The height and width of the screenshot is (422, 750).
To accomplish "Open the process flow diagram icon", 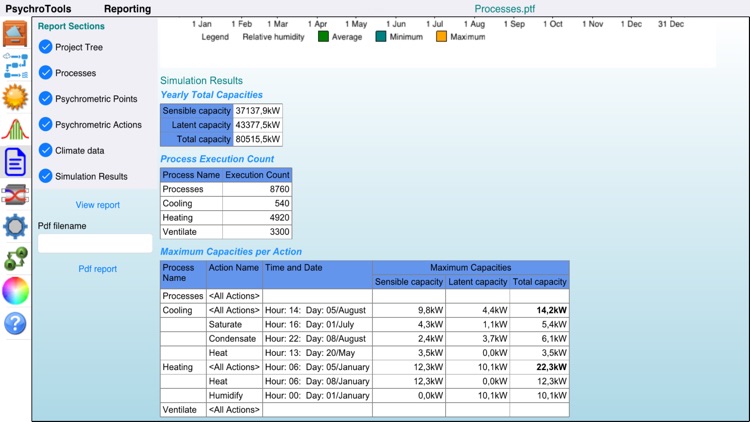I will pos(15,66).
